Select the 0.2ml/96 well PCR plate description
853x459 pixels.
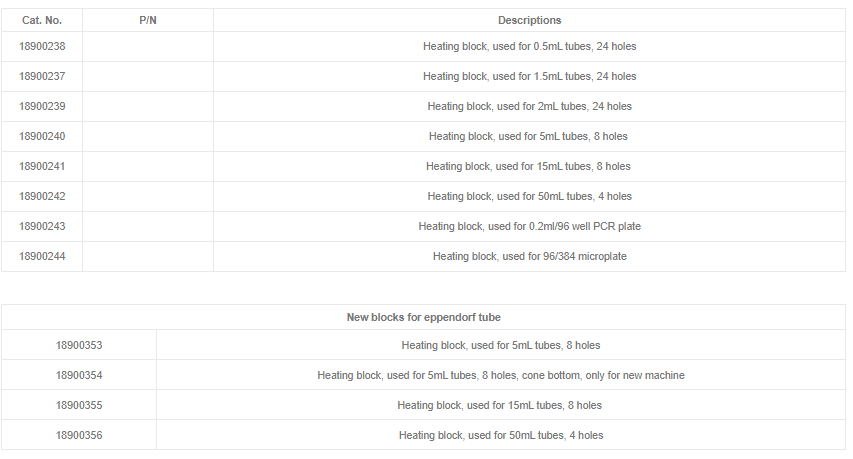click(529, 227)
